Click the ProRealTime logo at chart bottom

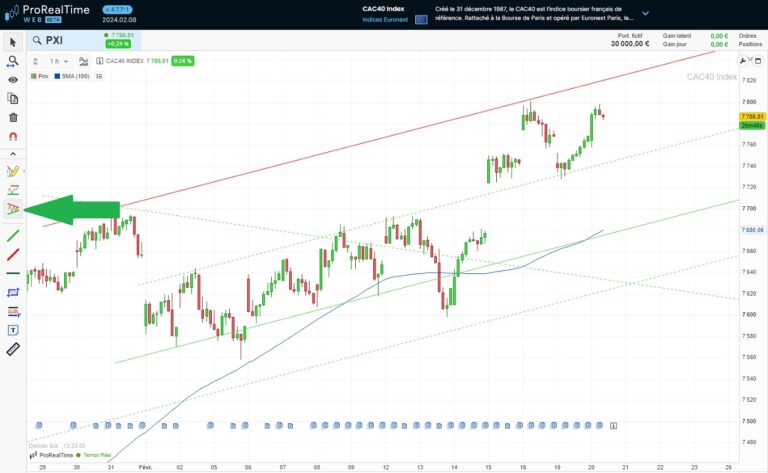(x=51, y=455)
